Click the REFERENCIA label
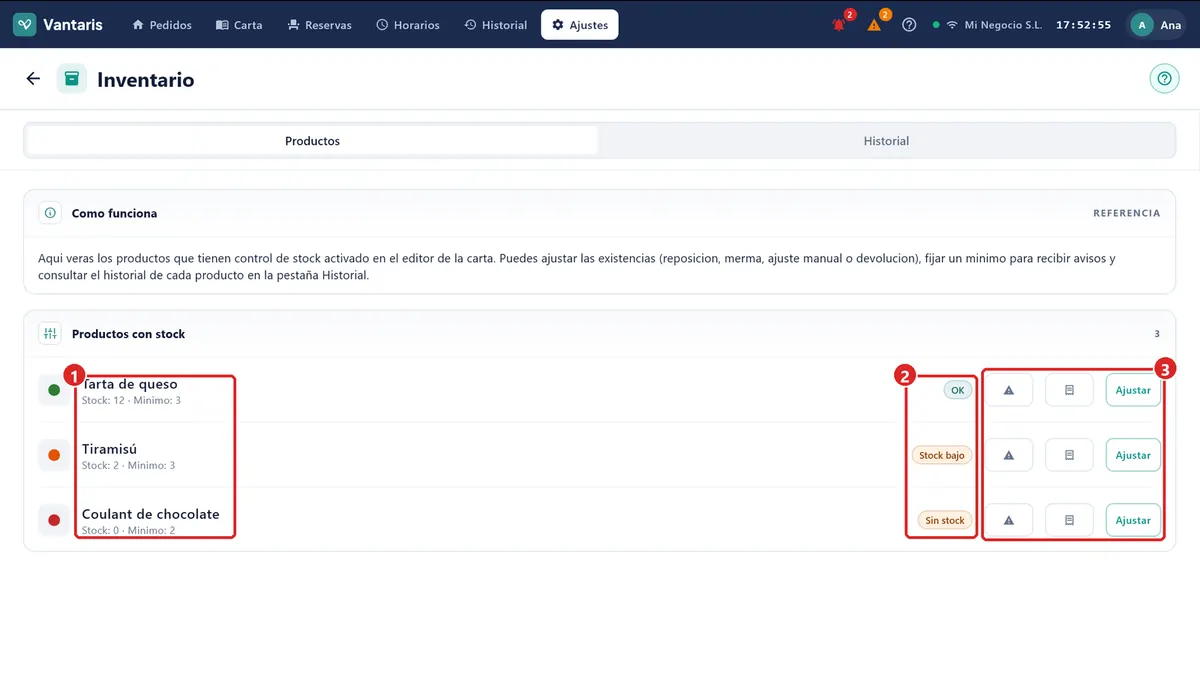Image resolution: width=1200 pixels, height=692 pixels. tap(1126, 213)
